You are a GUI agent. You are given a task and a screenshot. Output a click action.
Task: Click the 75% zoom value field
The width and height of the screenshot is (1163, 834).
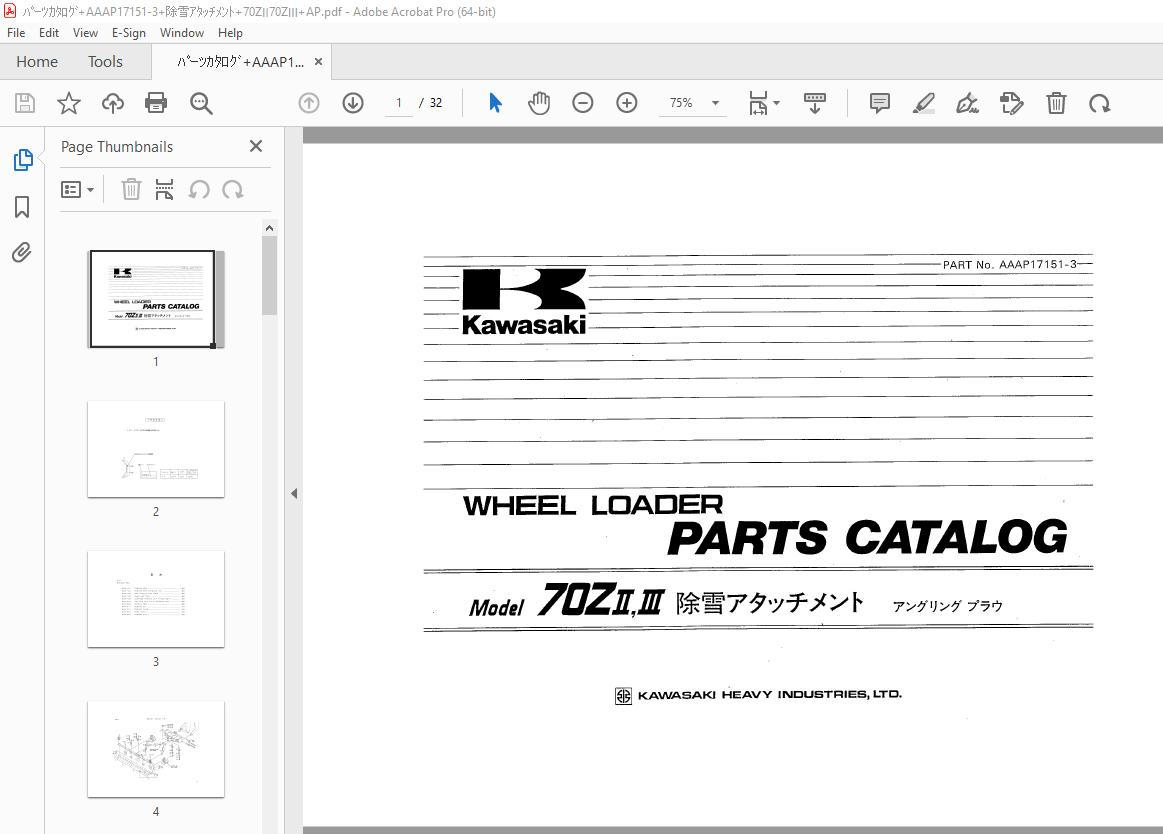click(681, 103)
